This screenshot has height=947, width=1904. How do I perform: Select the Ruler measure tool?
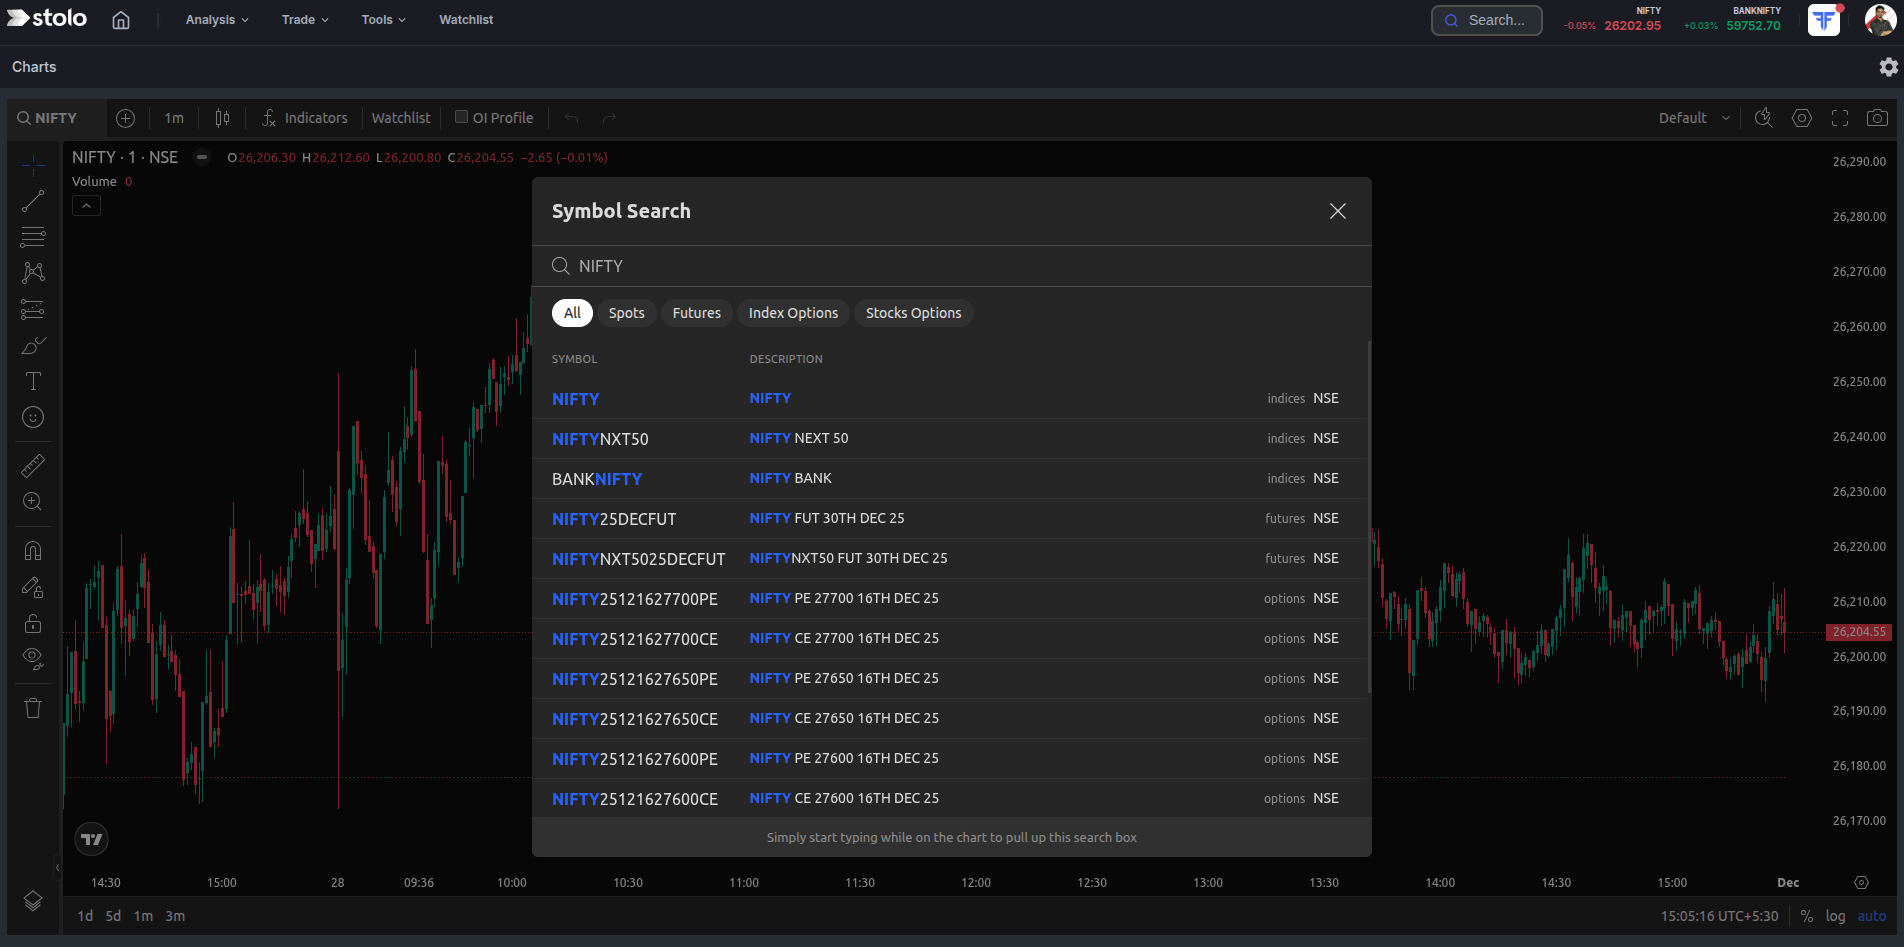tap(32, 465)
